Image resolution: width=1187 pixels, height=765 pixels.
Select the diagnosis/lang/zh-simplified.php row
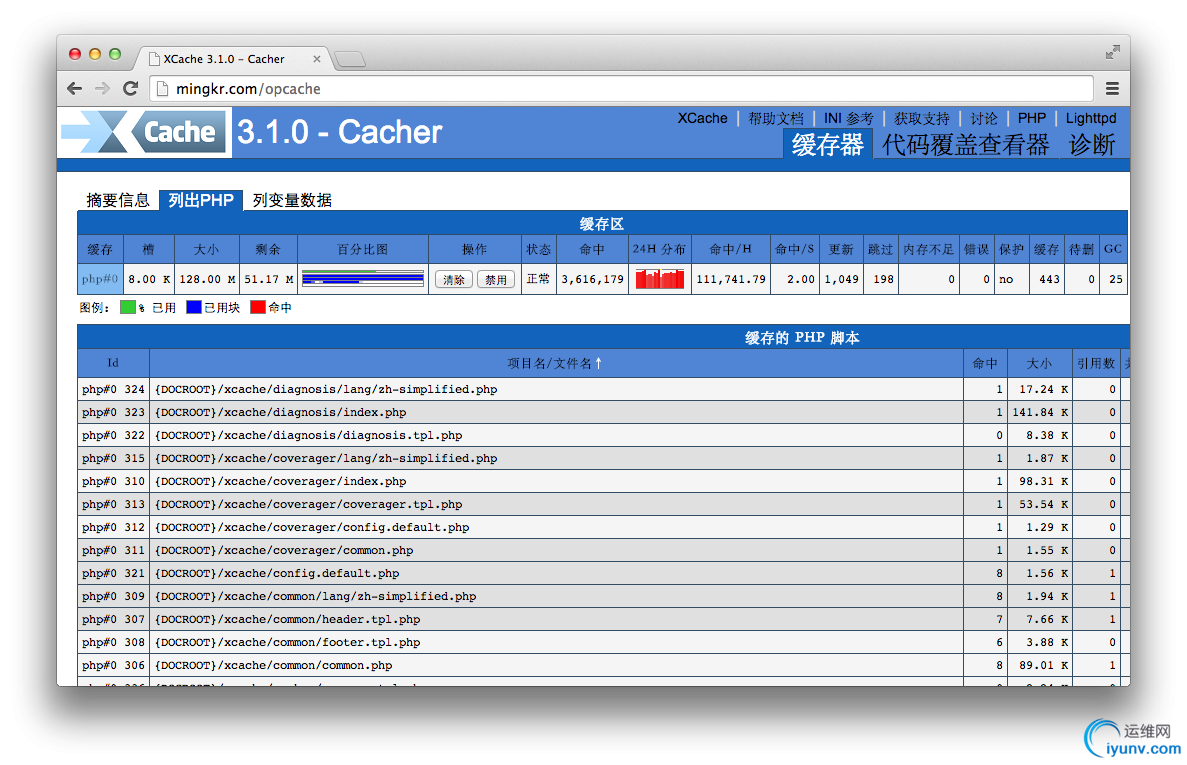pyautogui.click(x=603, y=389)
